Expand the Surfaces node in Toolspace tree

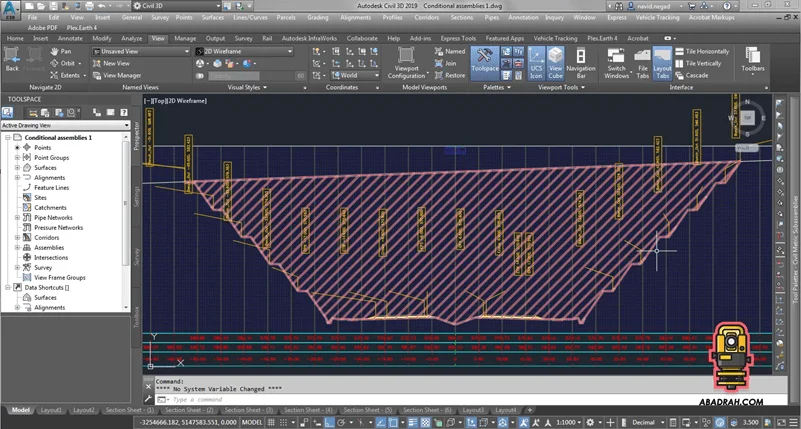(x=17, y=167)
